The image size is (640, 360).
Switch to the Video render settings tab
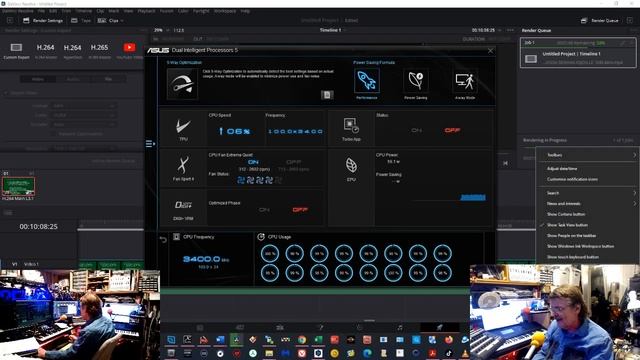38,79
